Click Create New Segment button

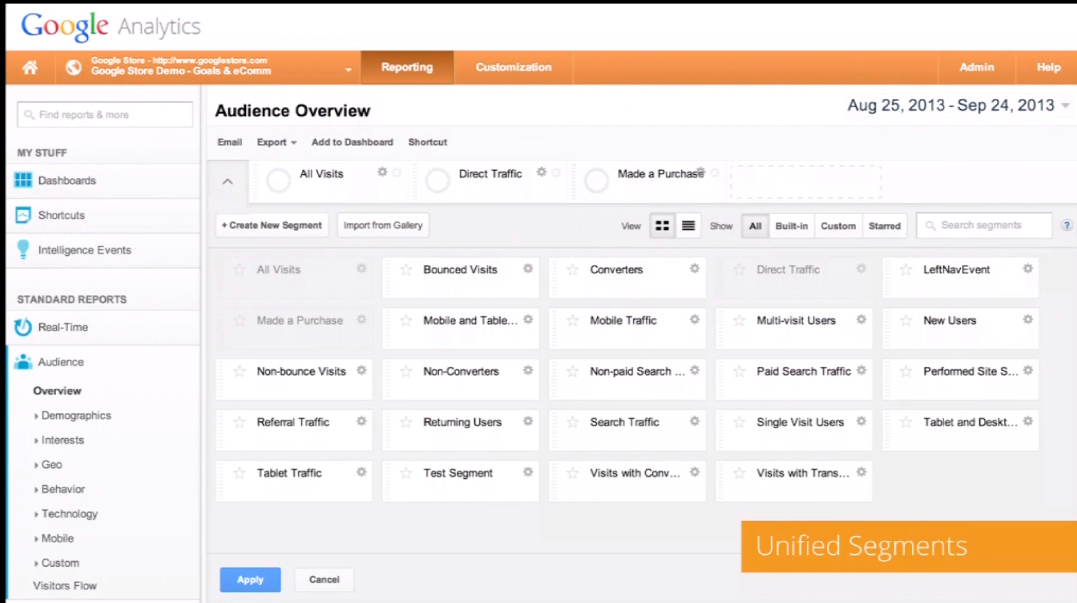[x=272, y=226]
